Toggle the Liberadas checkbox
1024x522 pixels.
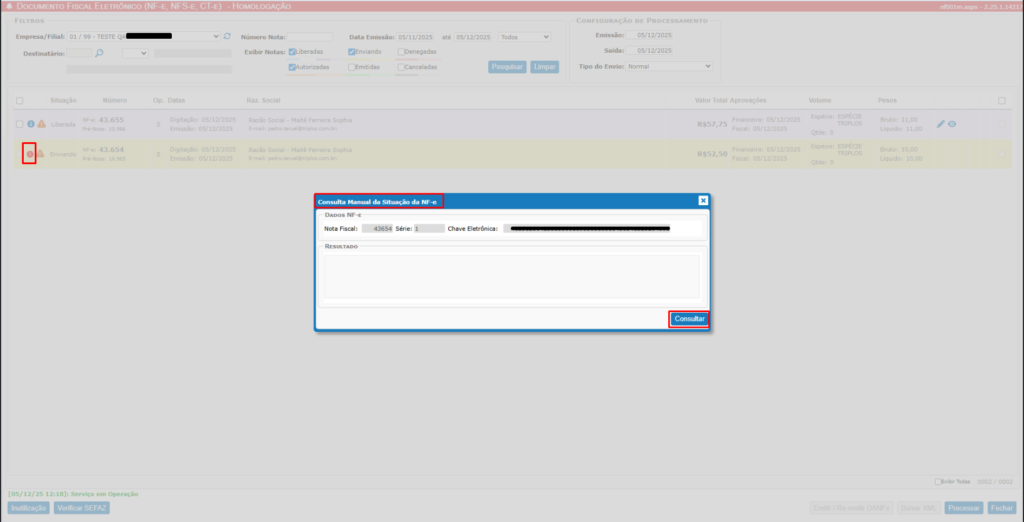click(292, 52)
